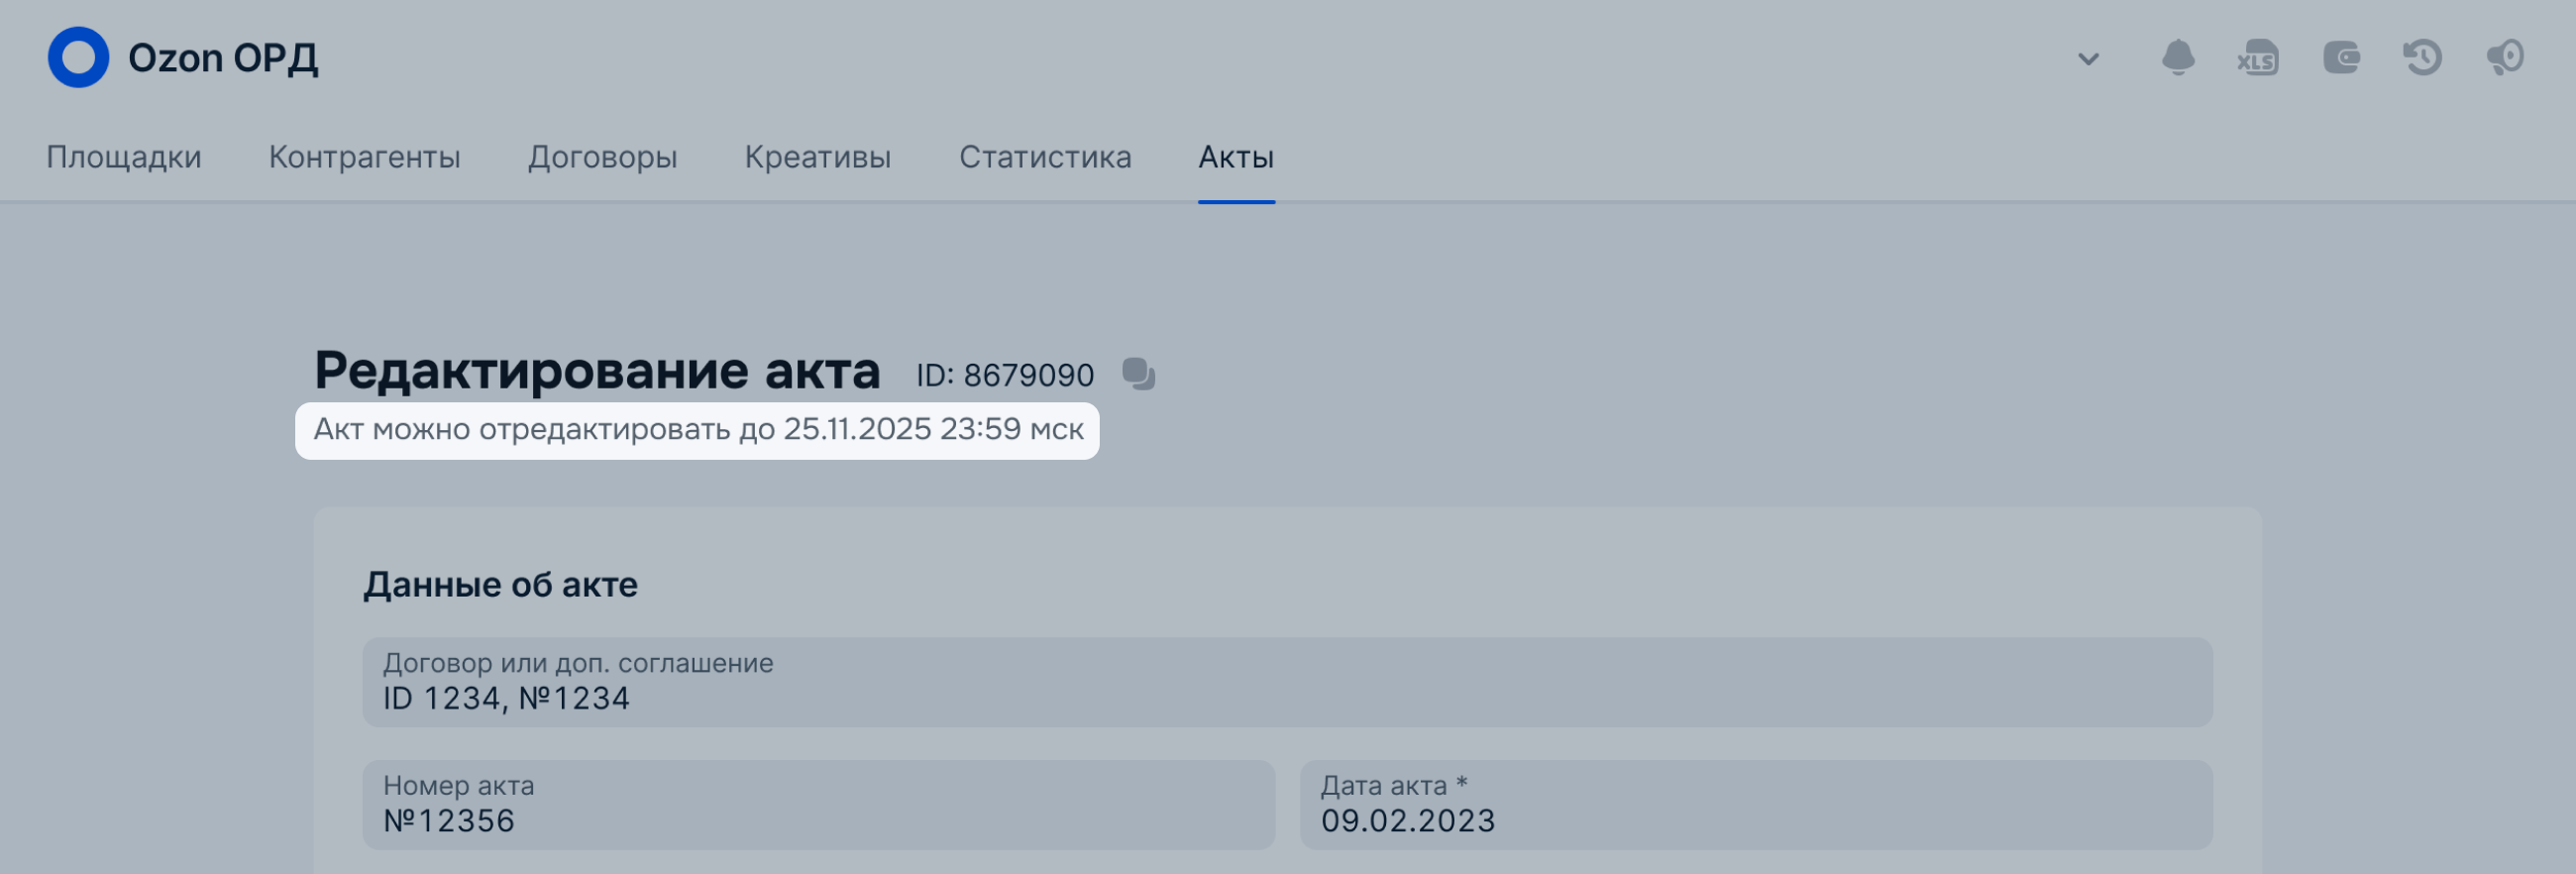This screenshot has width=2576, height=874.
Task: Open the Креативы tab
Action: (818, 157)
